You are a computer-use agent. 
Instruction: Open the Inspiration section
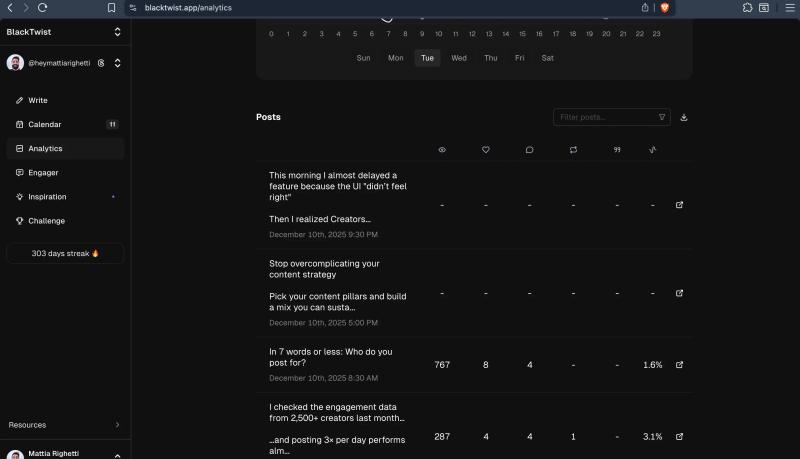(65, 196)
